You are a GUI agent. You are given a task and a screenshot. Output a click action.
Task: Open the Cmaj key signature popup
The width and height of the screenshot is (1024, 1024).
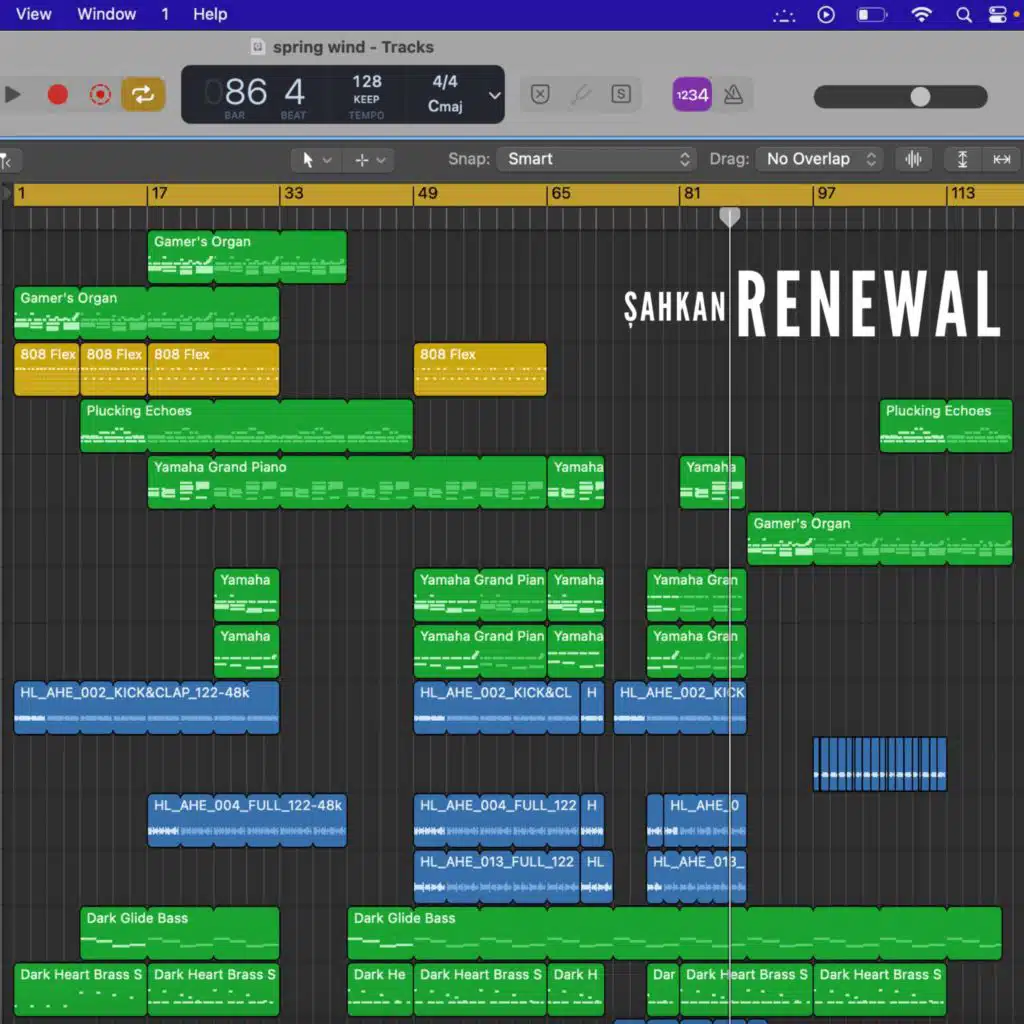click(445, 106)
